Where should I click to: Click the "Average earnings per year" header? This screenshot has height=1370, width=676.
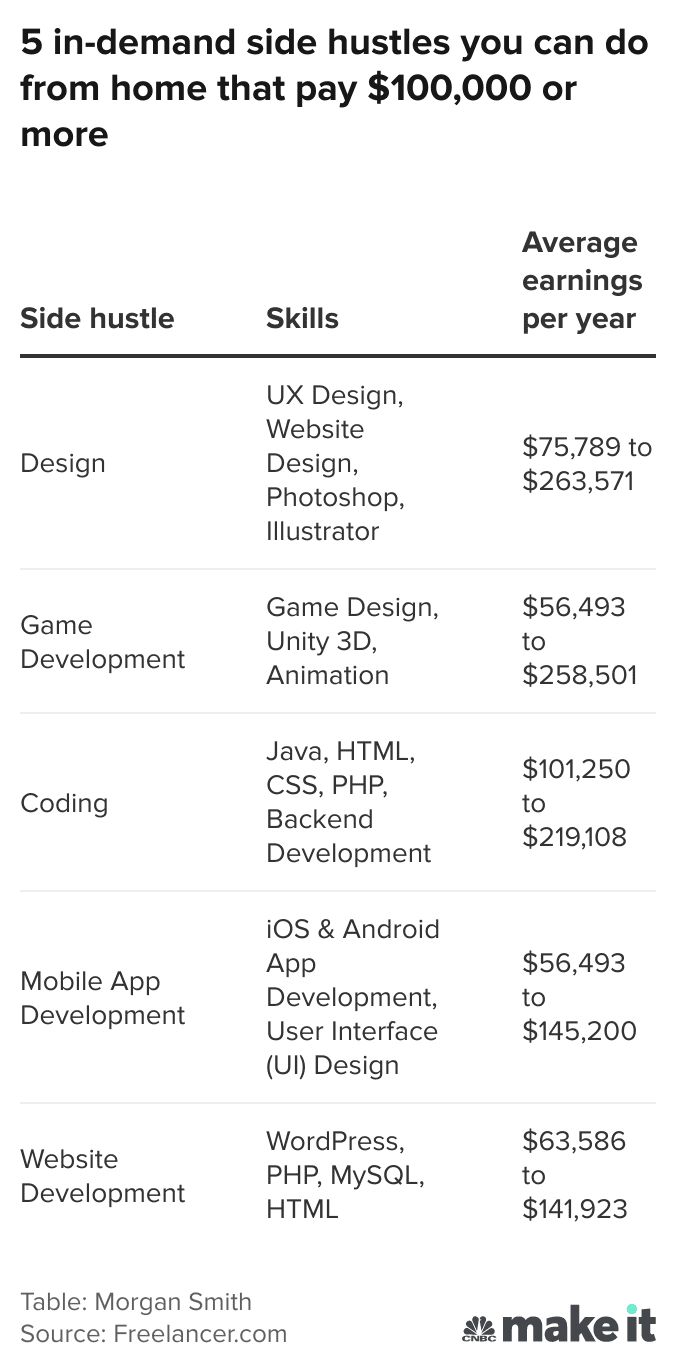(x=582, y=281)
